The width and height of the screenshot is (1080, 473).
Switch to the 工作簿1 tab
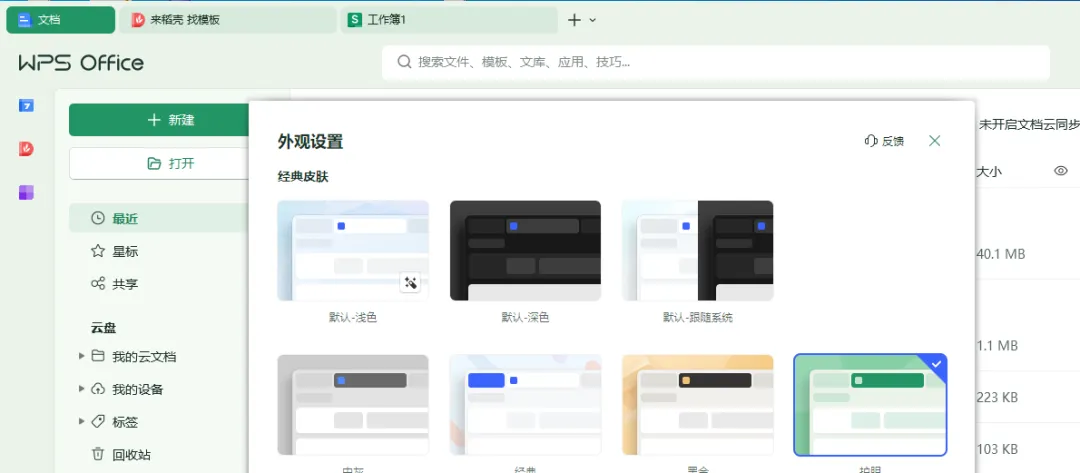click(x=449, y=20)
